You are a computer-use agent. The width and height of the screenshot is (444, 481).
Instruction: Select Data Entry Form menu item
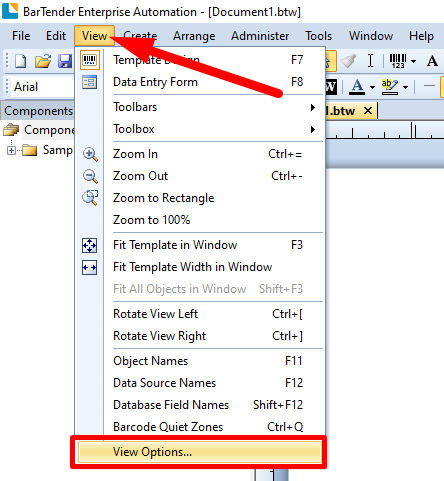208,82
